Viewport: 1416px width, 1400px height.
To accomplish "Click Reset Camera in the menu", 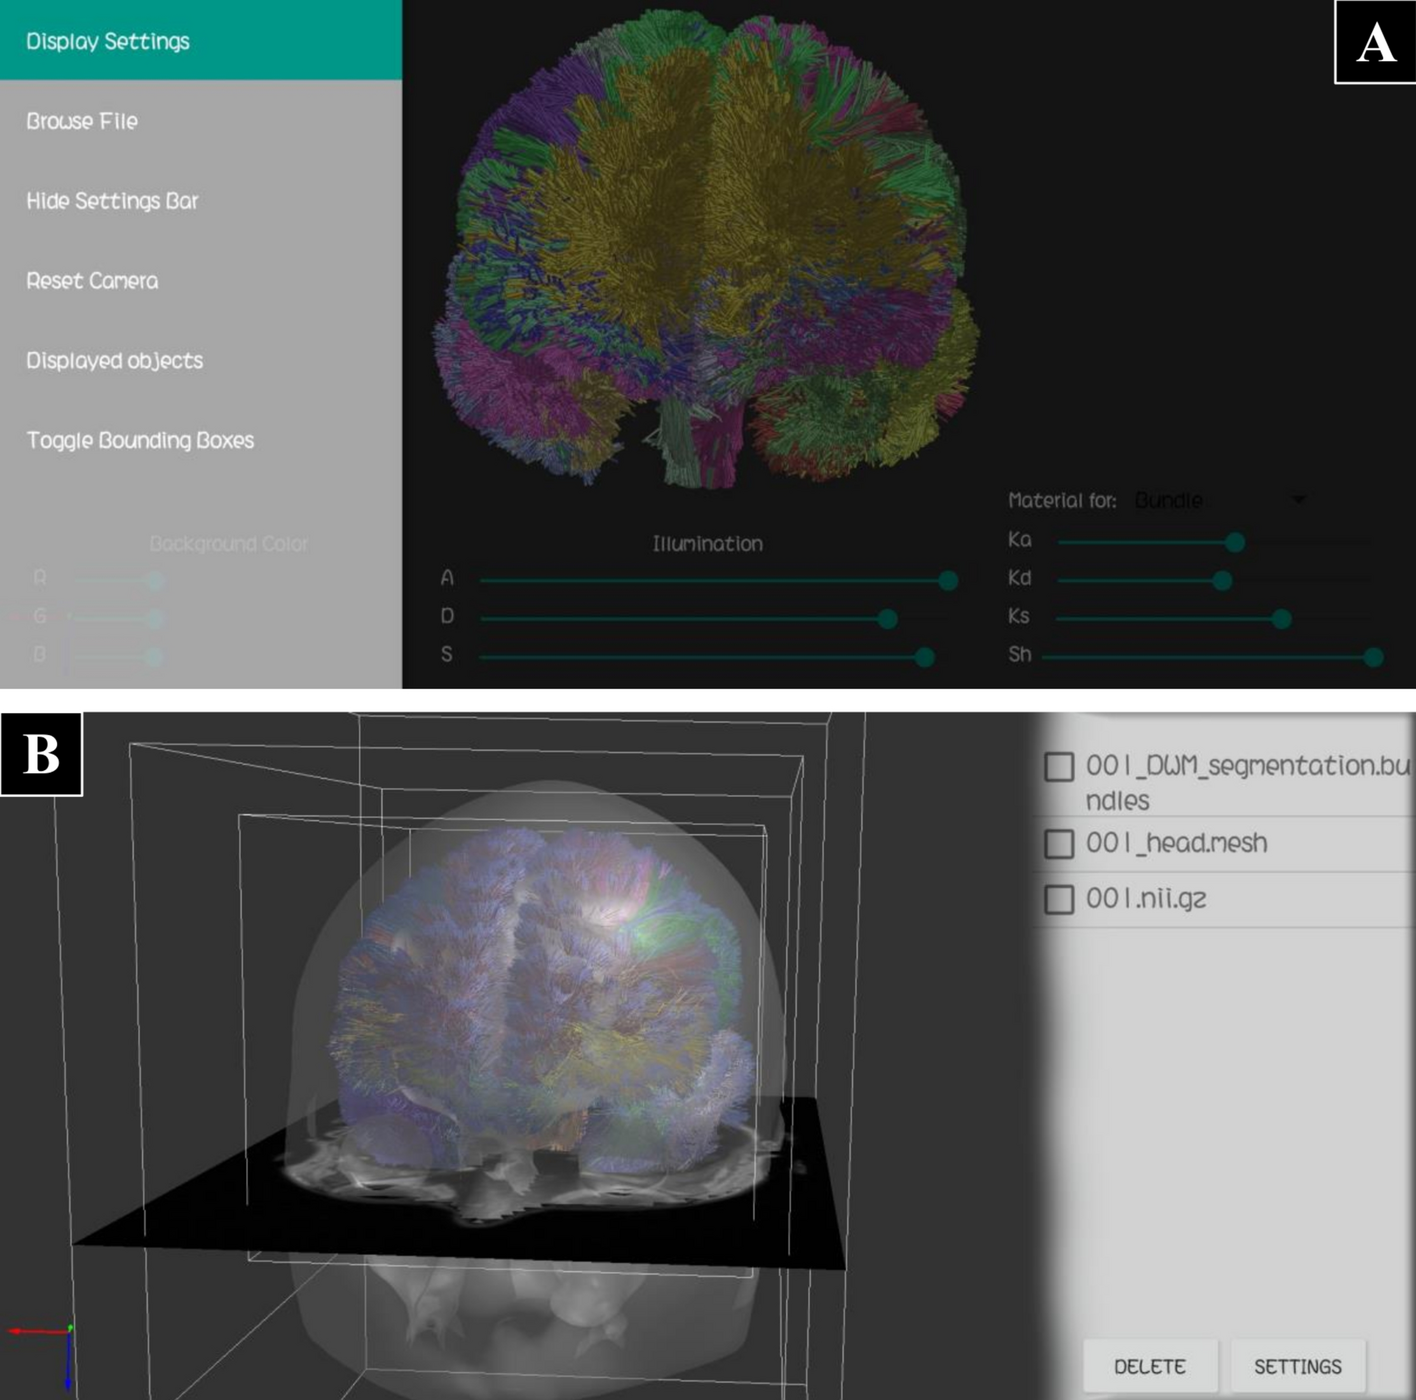I will [x=200, y=281].
